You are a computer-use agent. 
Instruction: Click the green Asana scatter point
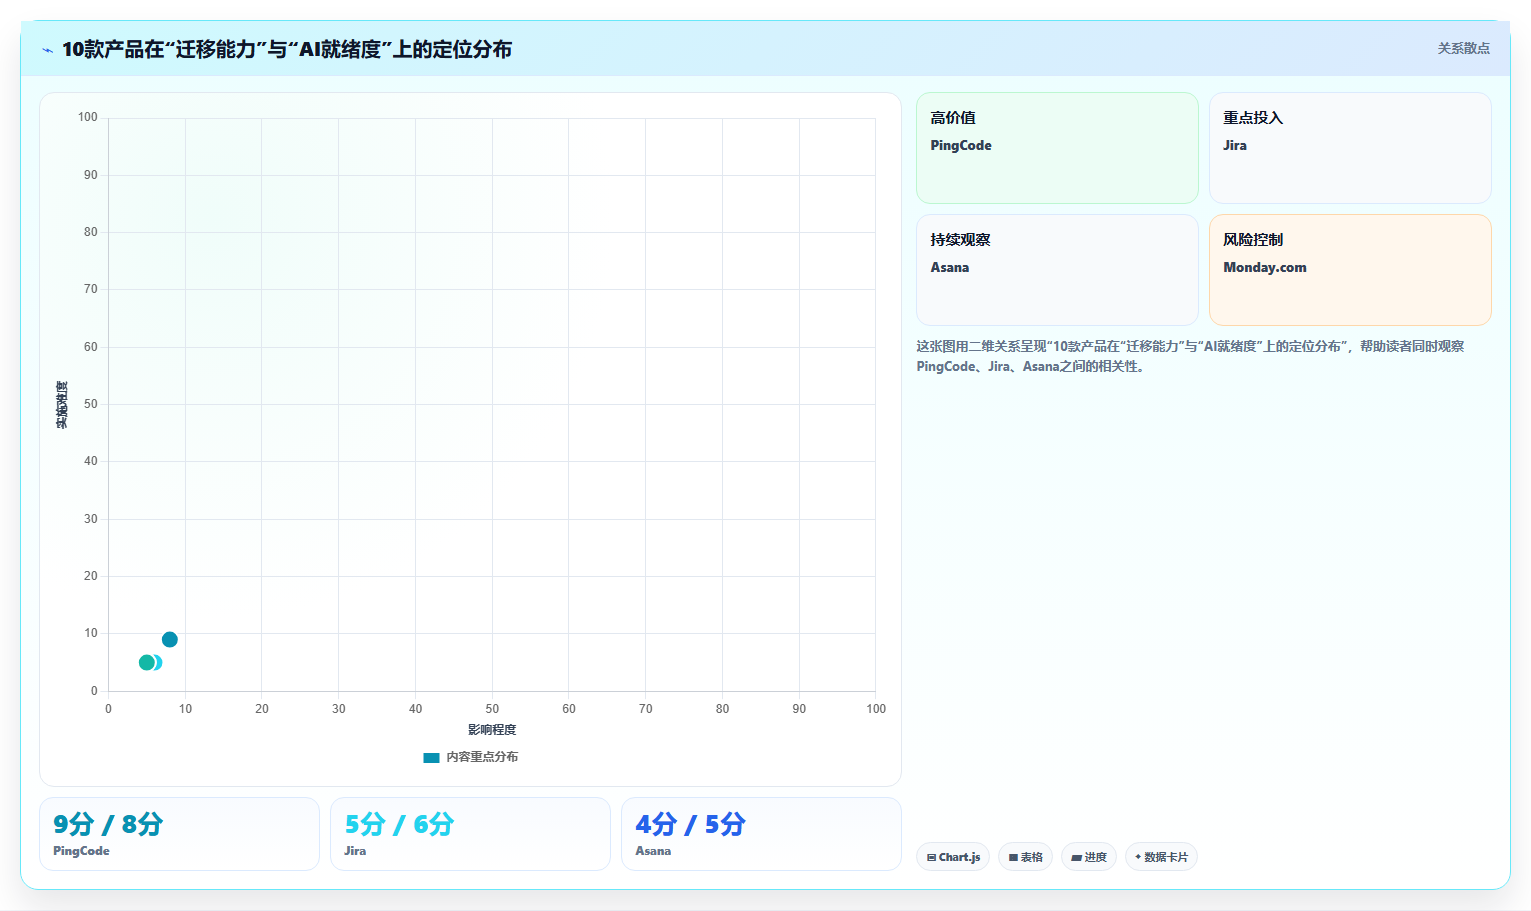(146, 662)
